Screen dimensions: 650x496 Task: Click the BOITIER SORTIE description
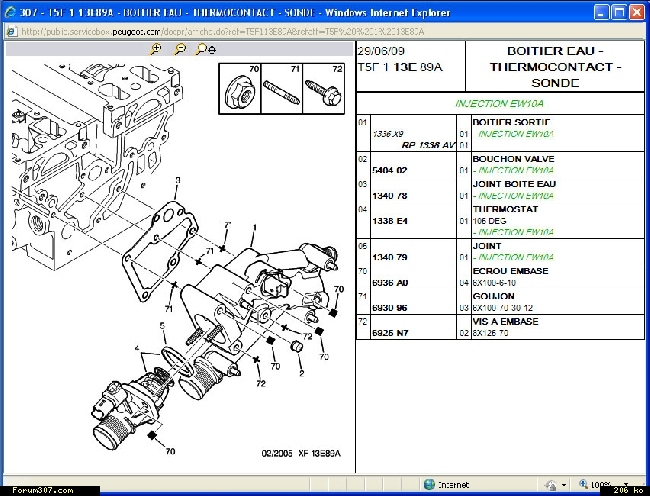pos(511,122)
